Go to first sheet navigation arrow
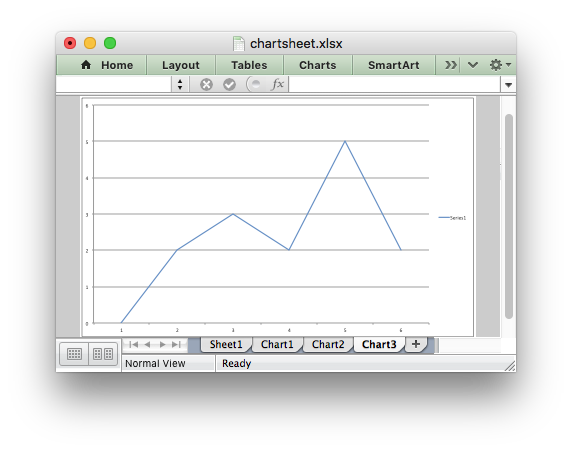572x452 pixels. pos(134,344)
